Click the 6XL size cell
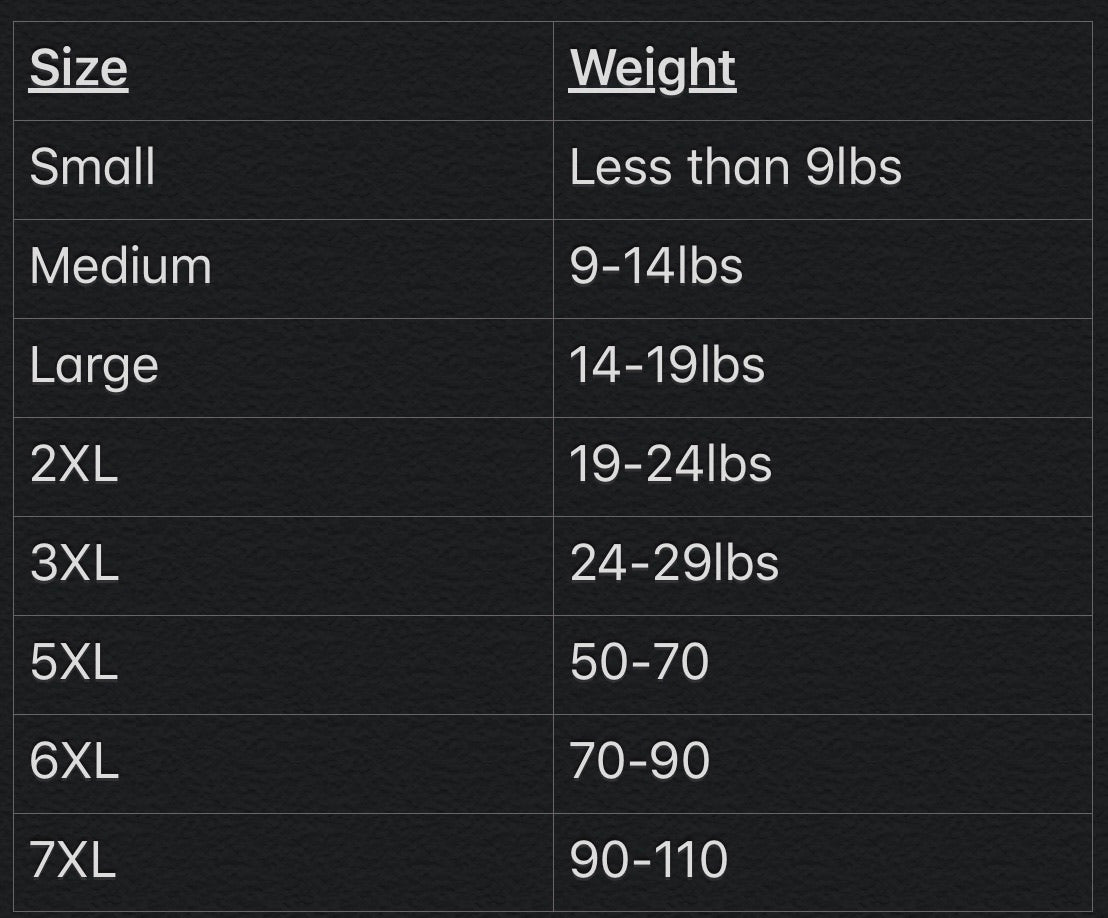Screen dimensions: 1108x918 click(283, 764)
